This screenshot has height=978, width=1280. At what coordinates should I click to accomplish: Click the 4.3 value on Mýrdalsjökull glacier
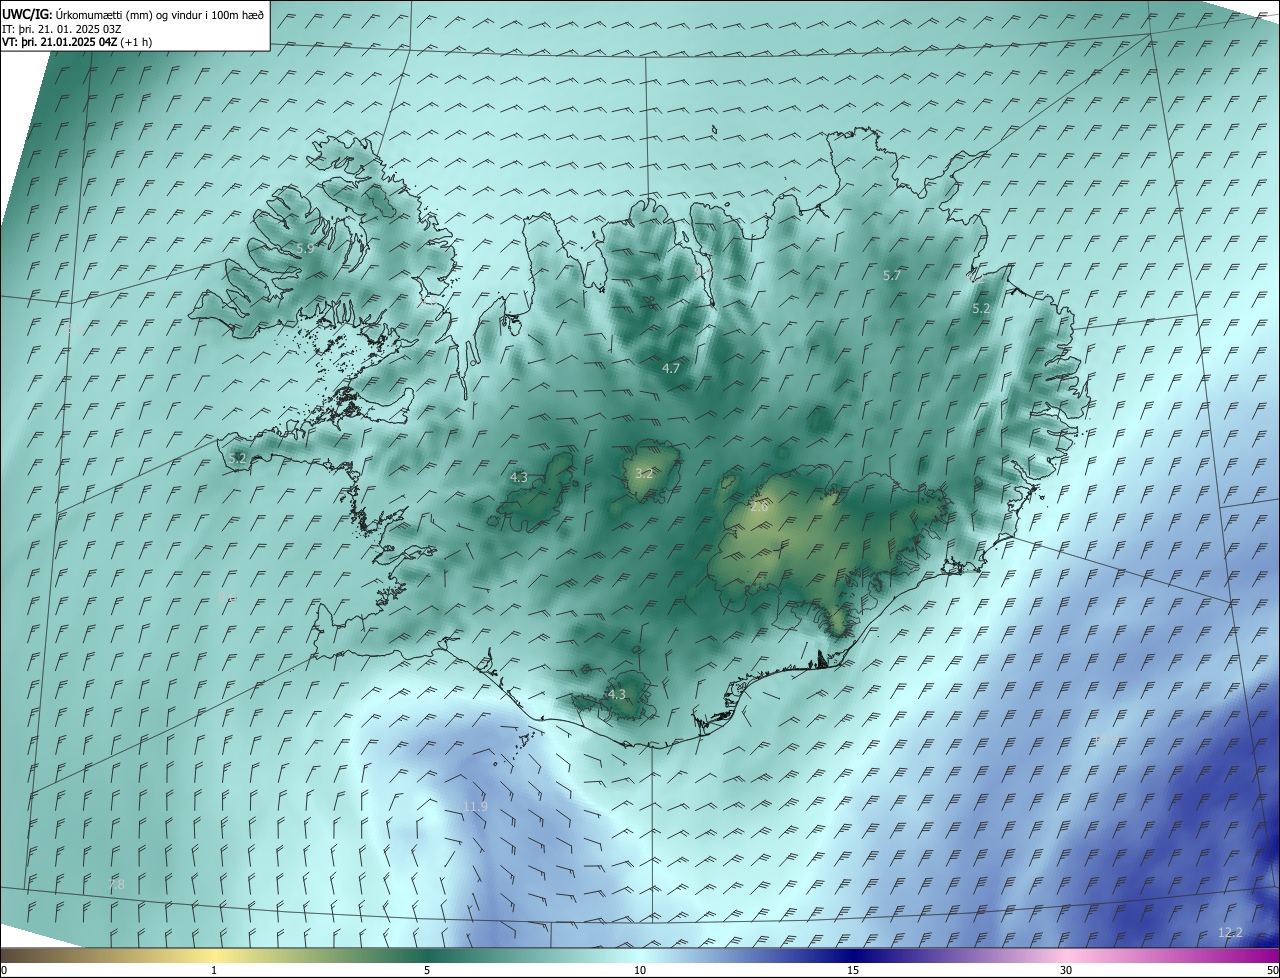point(616,694)
